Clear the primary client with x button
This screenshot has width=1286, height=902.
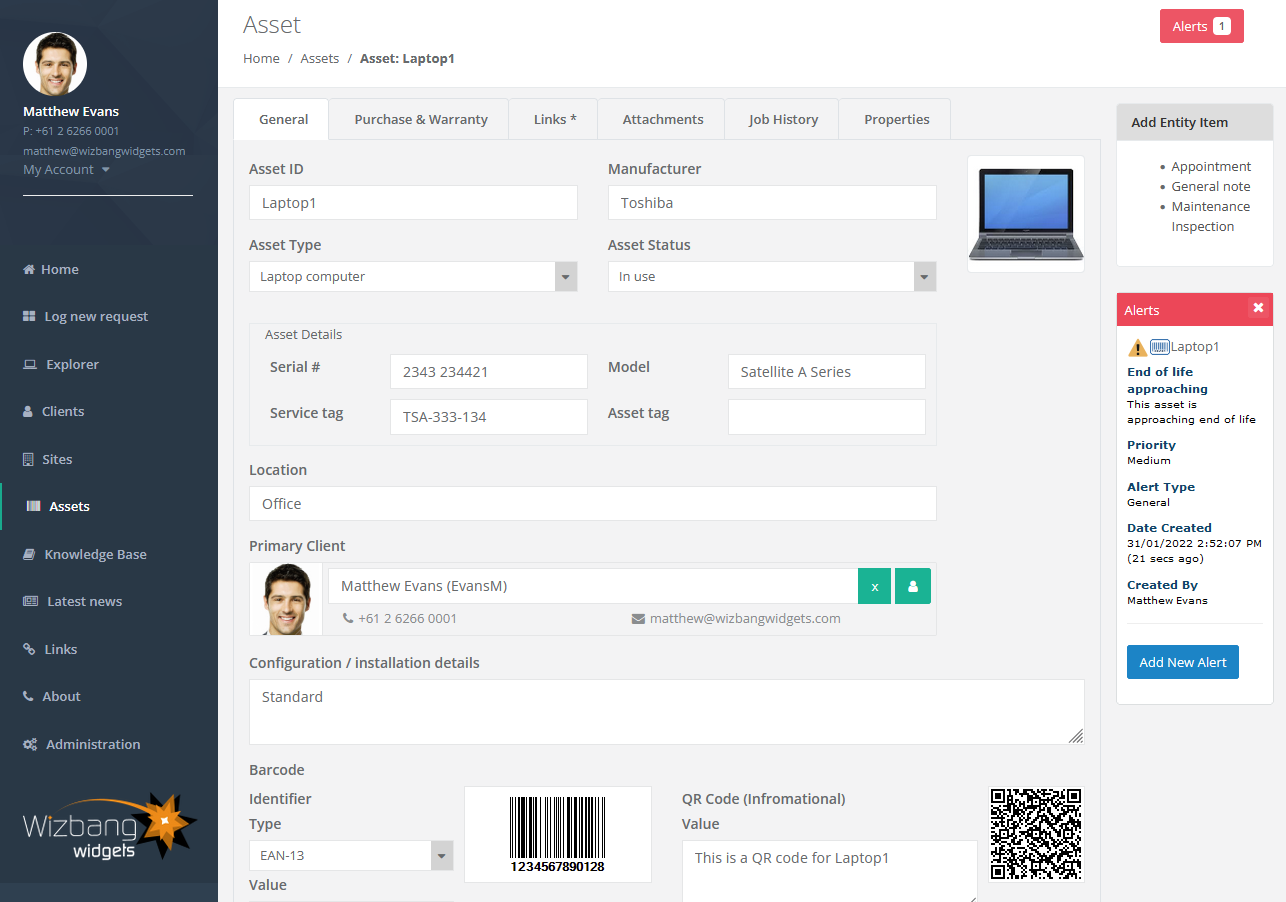pos(875,586)
